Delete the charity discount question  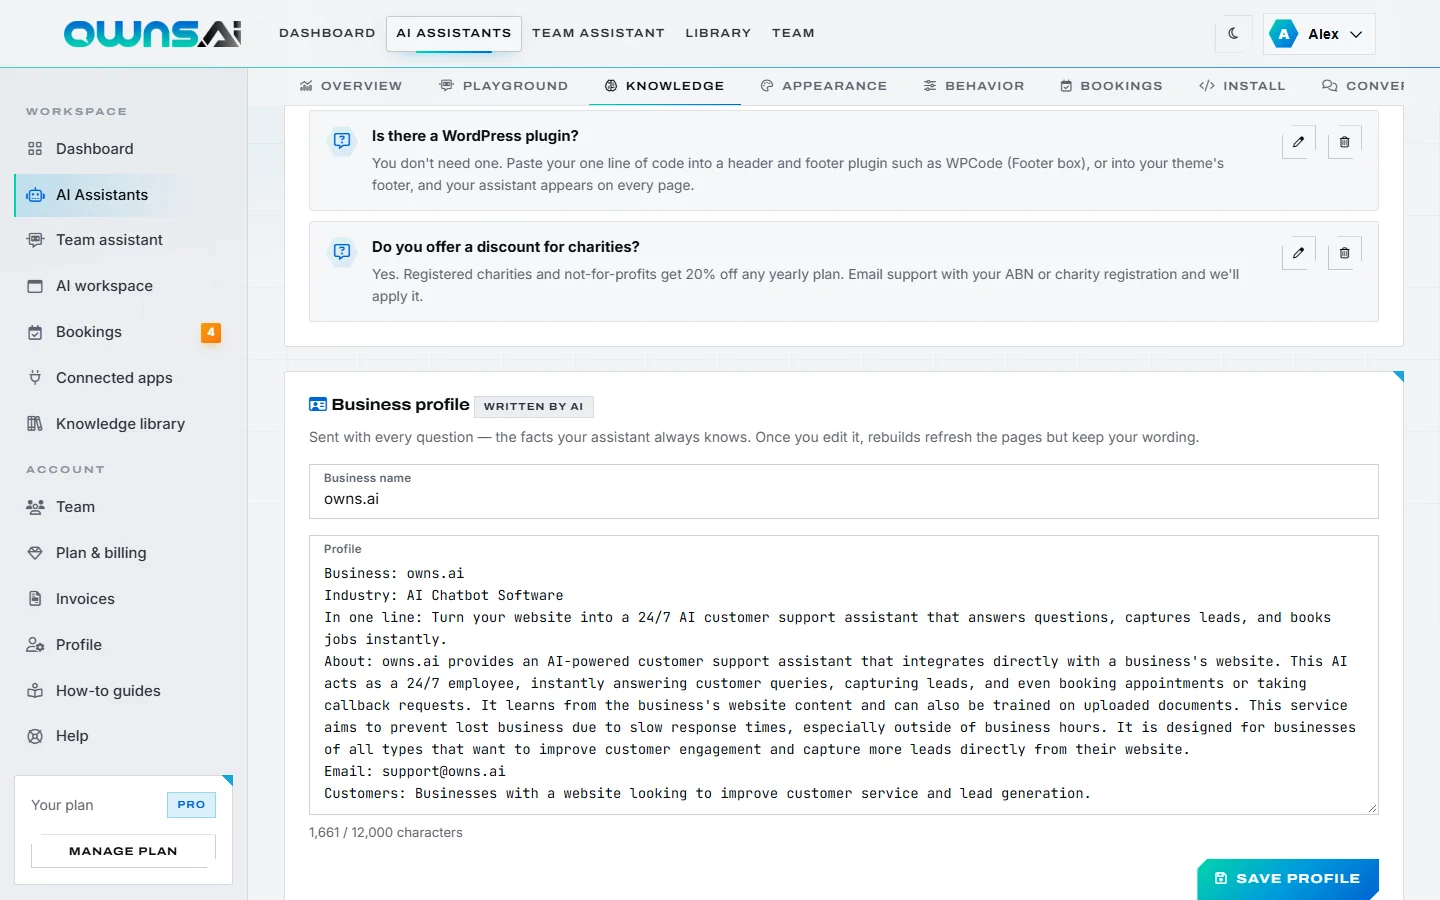(x=1344, y=253)
